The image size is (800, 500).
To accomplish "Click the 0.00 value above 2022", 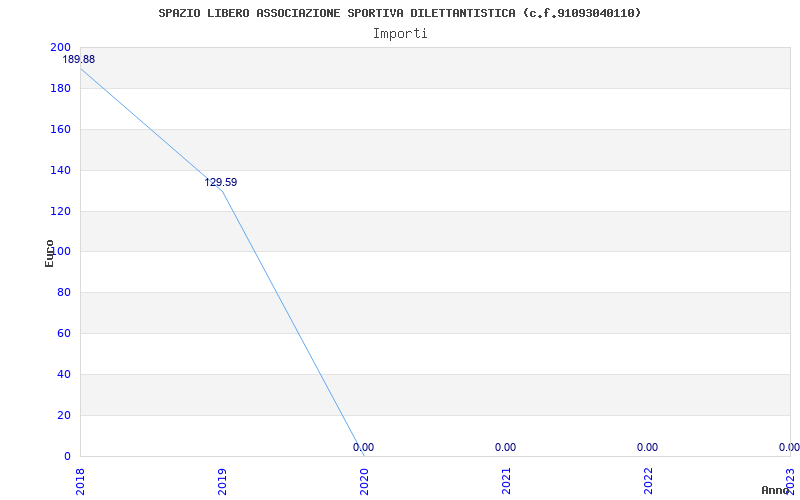I will coord(647,447).
